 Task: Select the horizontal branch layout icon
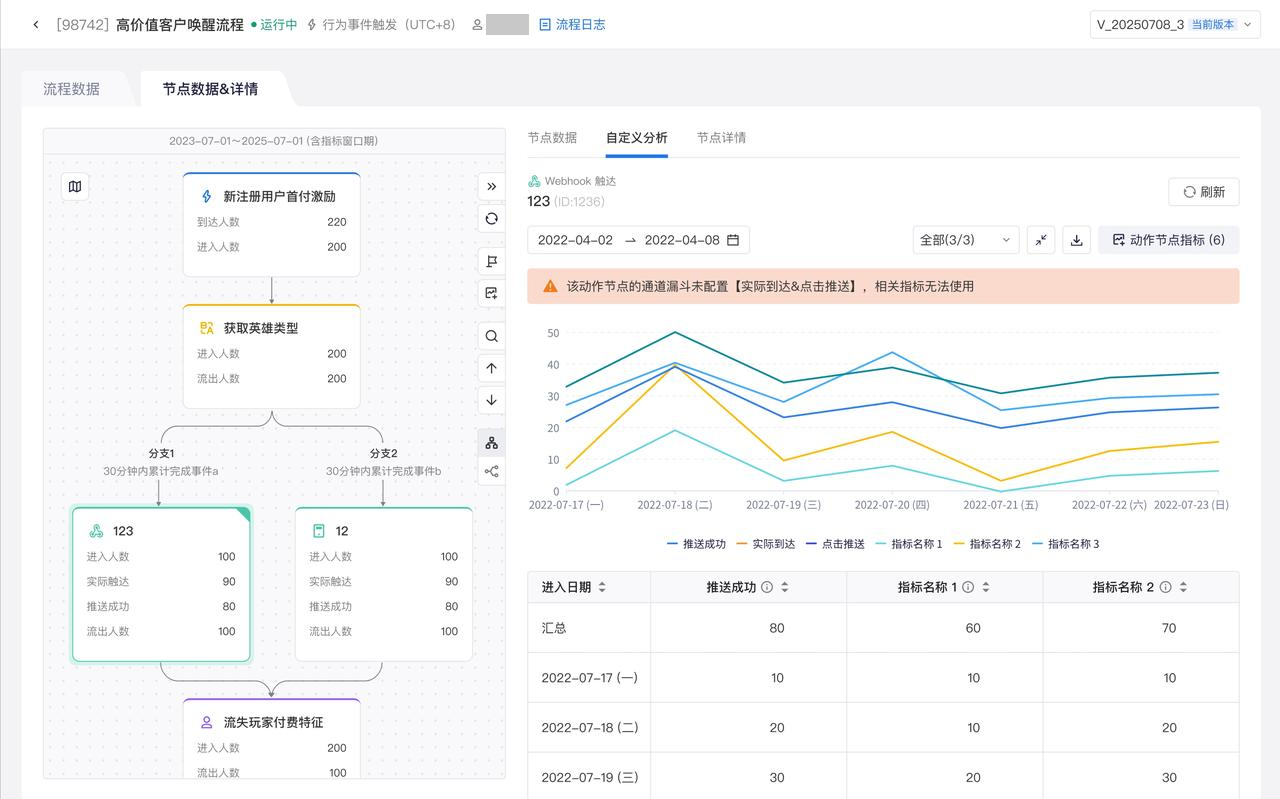click(491, 472)
